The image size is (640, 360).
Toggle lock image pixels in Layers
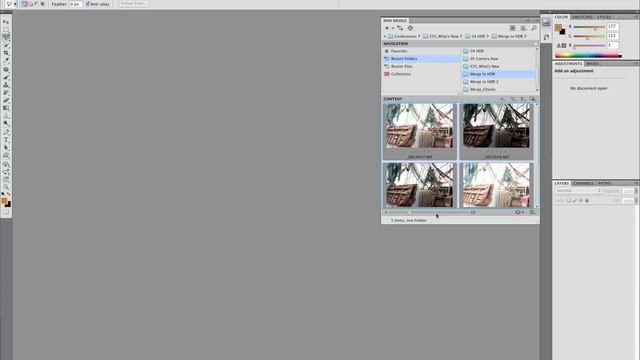tap(575, 200)
